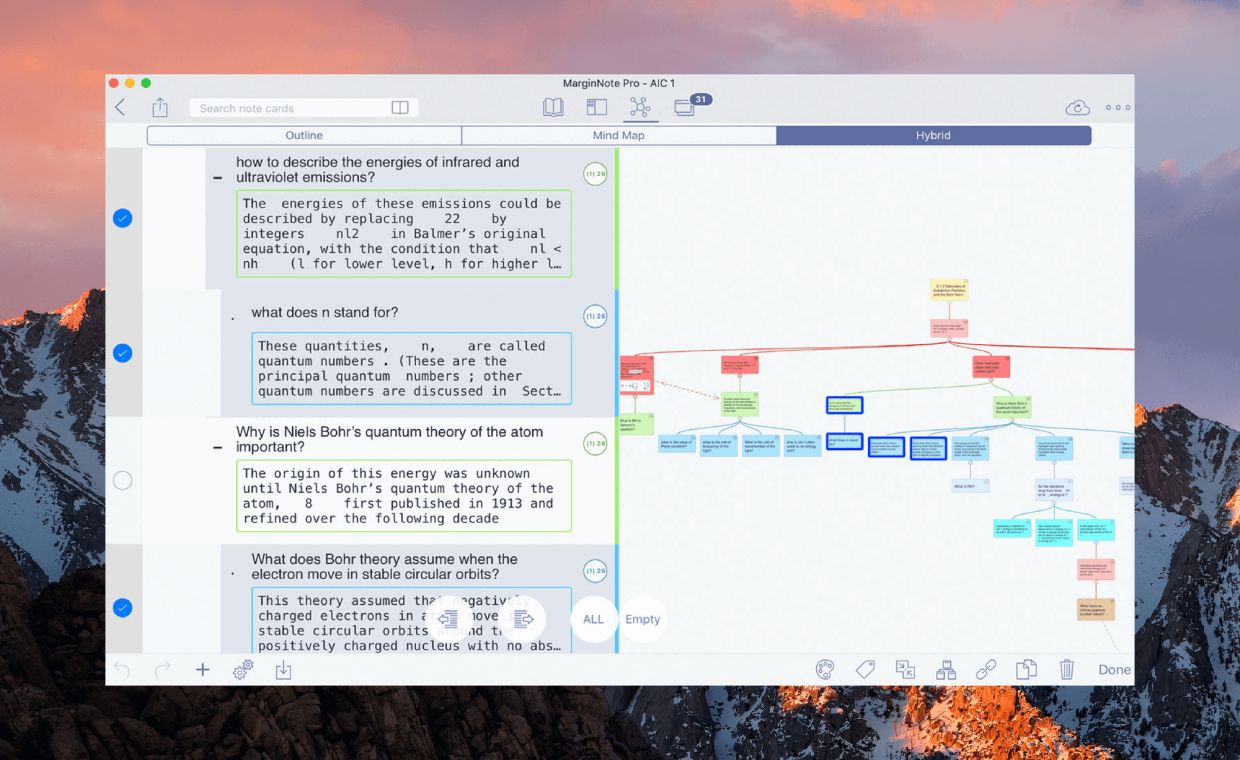Click the group hierarchy icon
The image size is (1240, 760).
coord(946,670)
